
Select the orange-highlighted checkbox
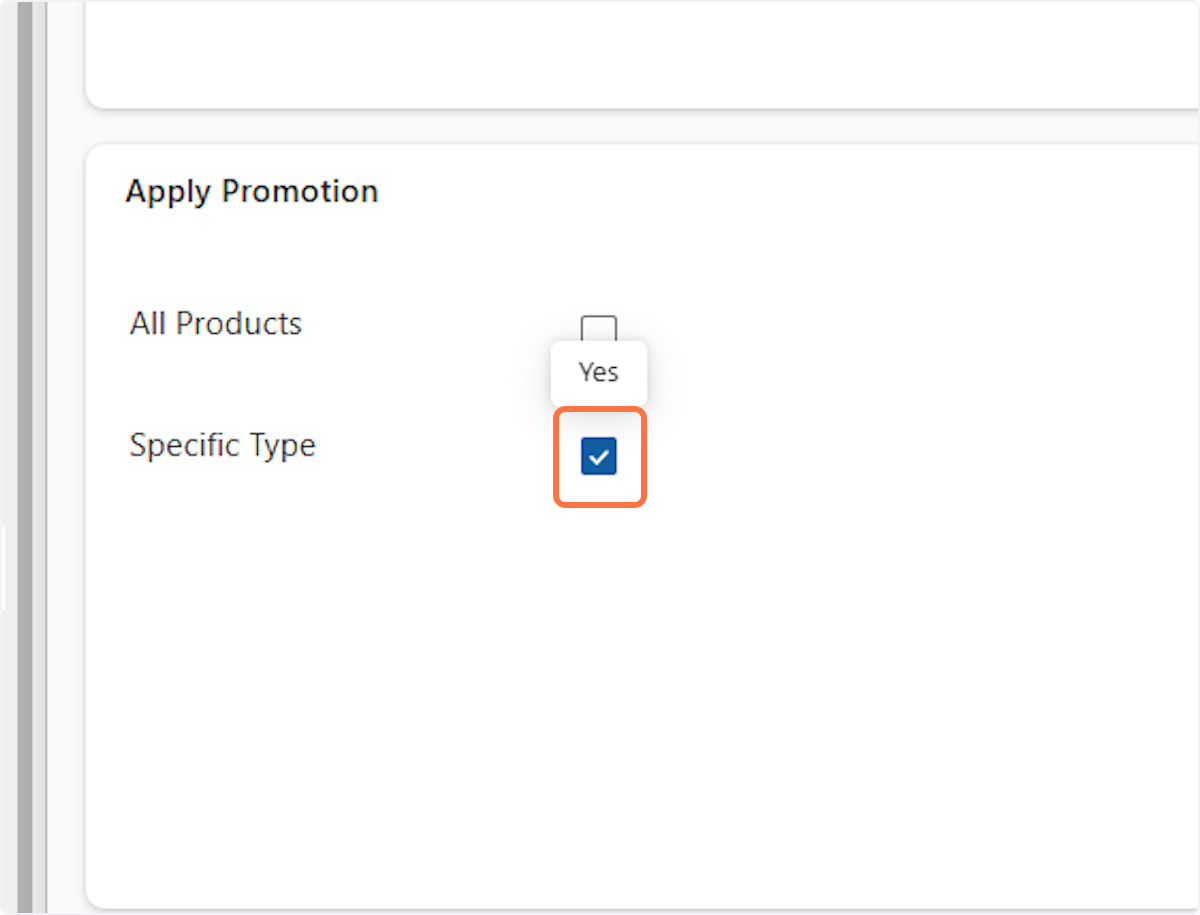click(x=599, y=457)
